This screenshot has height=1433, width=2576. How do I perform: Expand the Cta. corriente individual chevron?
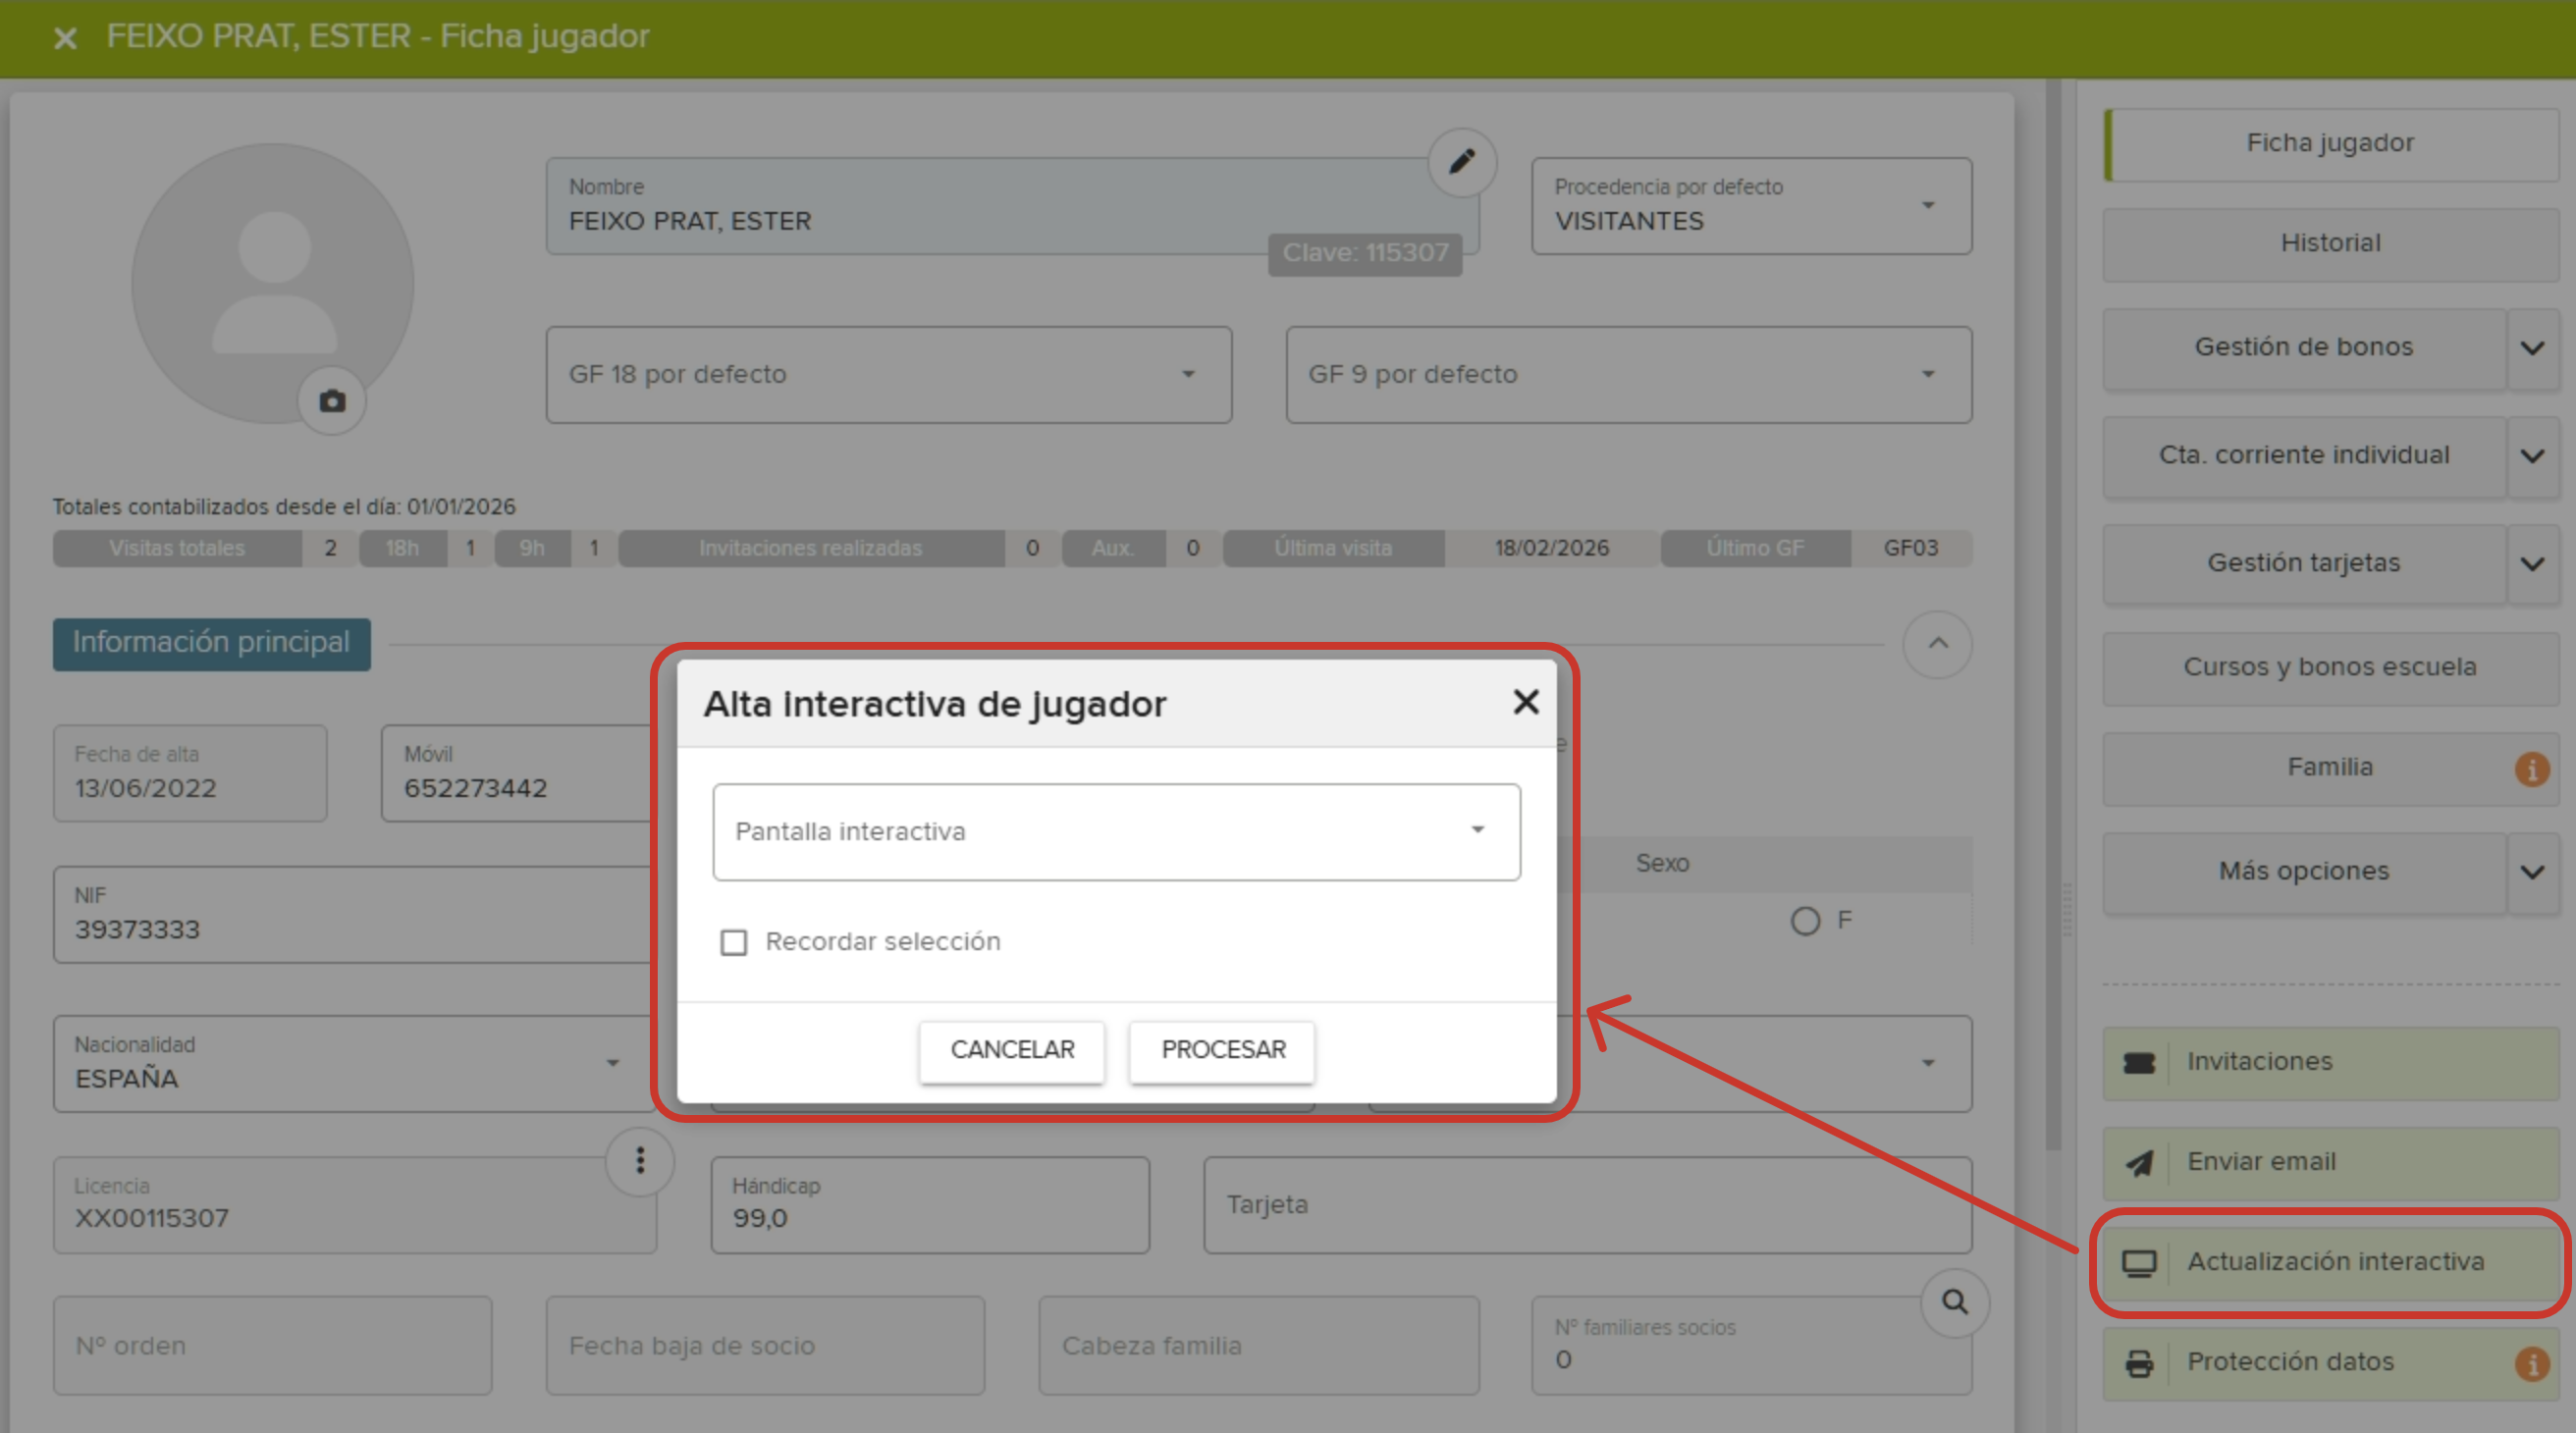click(x=2531, y=456)
